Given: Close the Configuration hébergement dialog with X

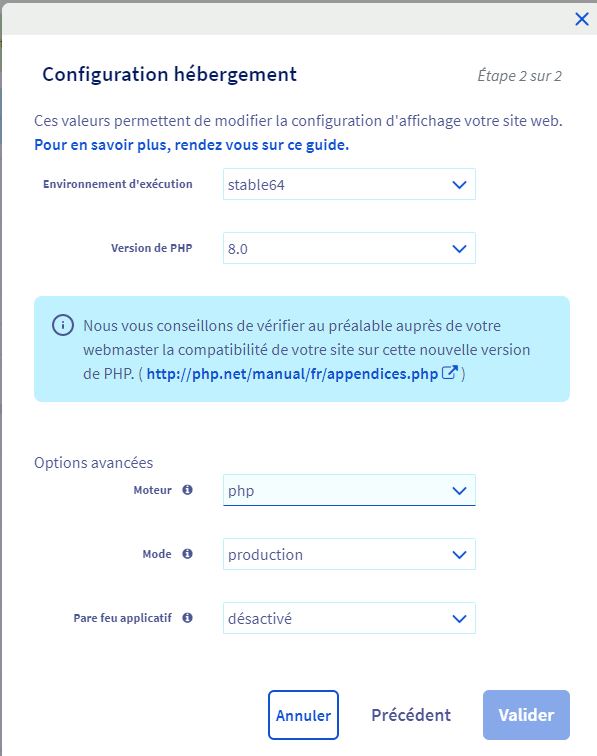Looking at the screenshot, I should tap(582, 19).
